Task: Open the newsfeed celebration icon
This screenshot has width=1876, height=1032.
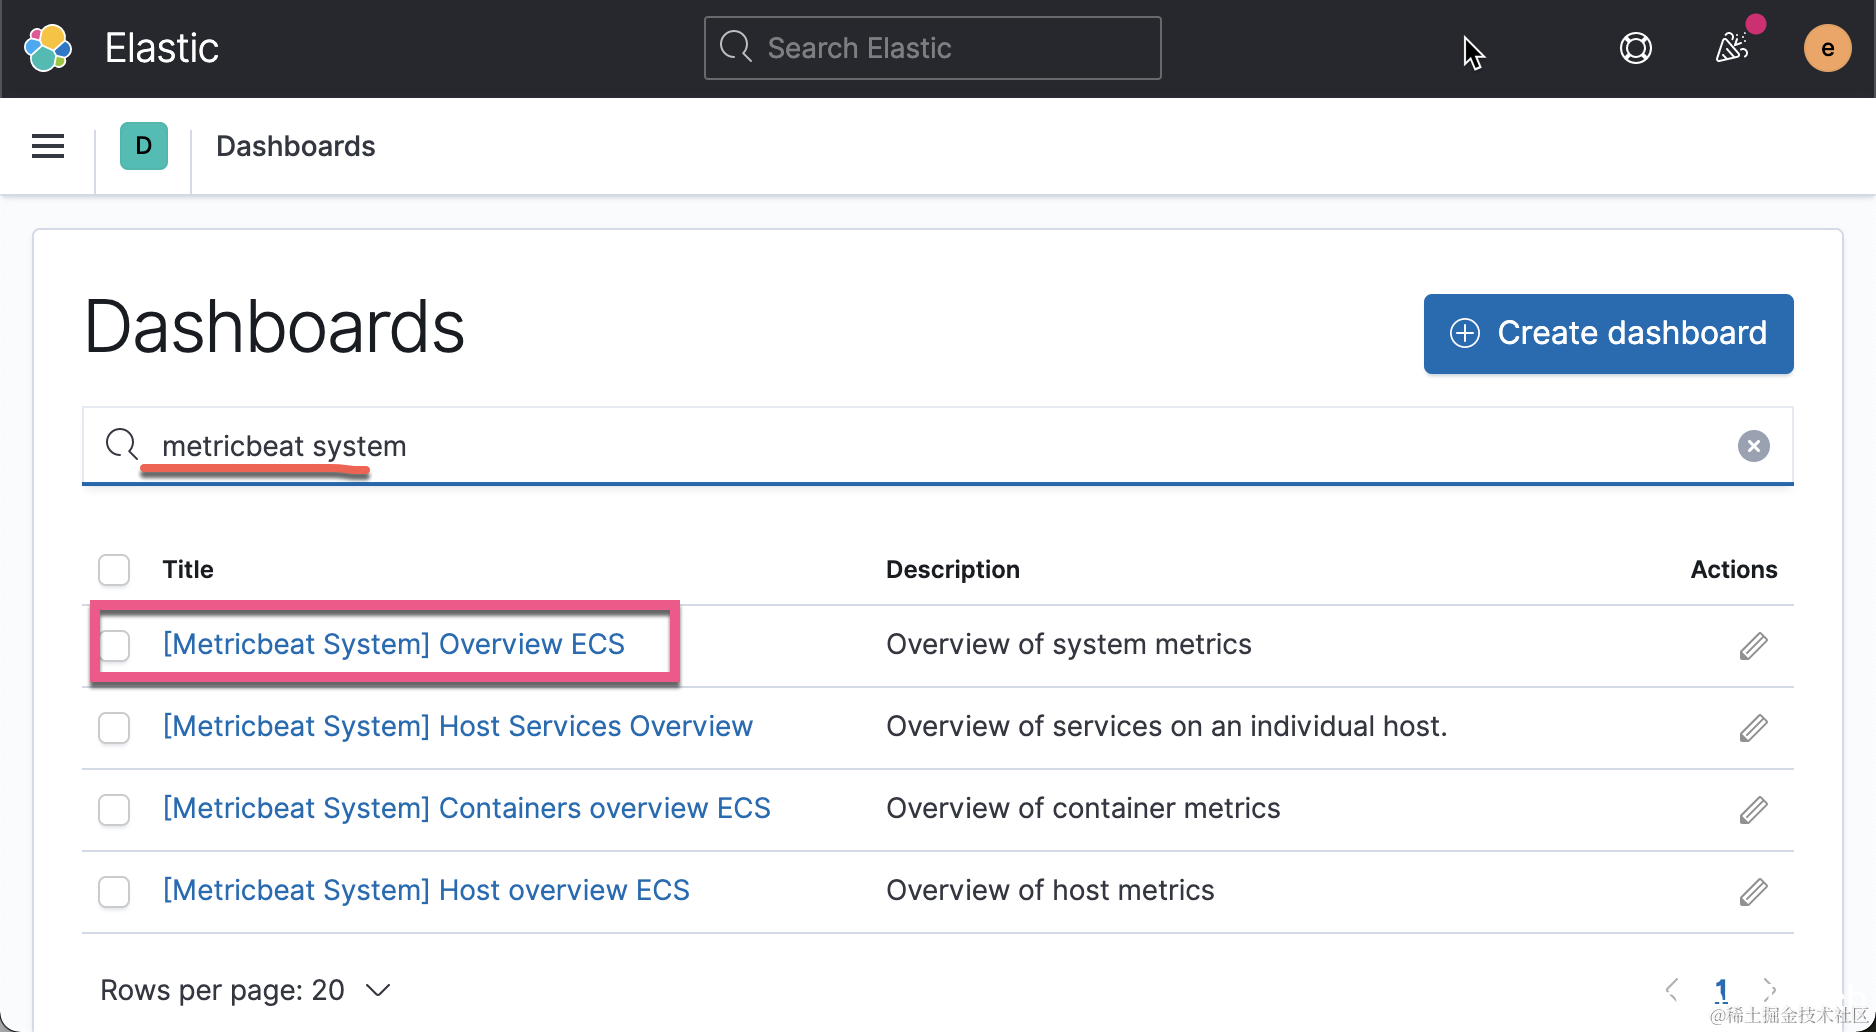Action: pyautogui.click(x=1732, y=48)
